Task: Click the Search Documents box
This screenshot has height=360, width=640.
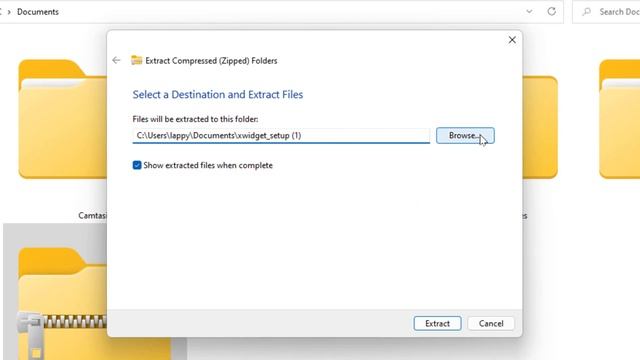Action: pyautogui.click(x=607, y=12)
